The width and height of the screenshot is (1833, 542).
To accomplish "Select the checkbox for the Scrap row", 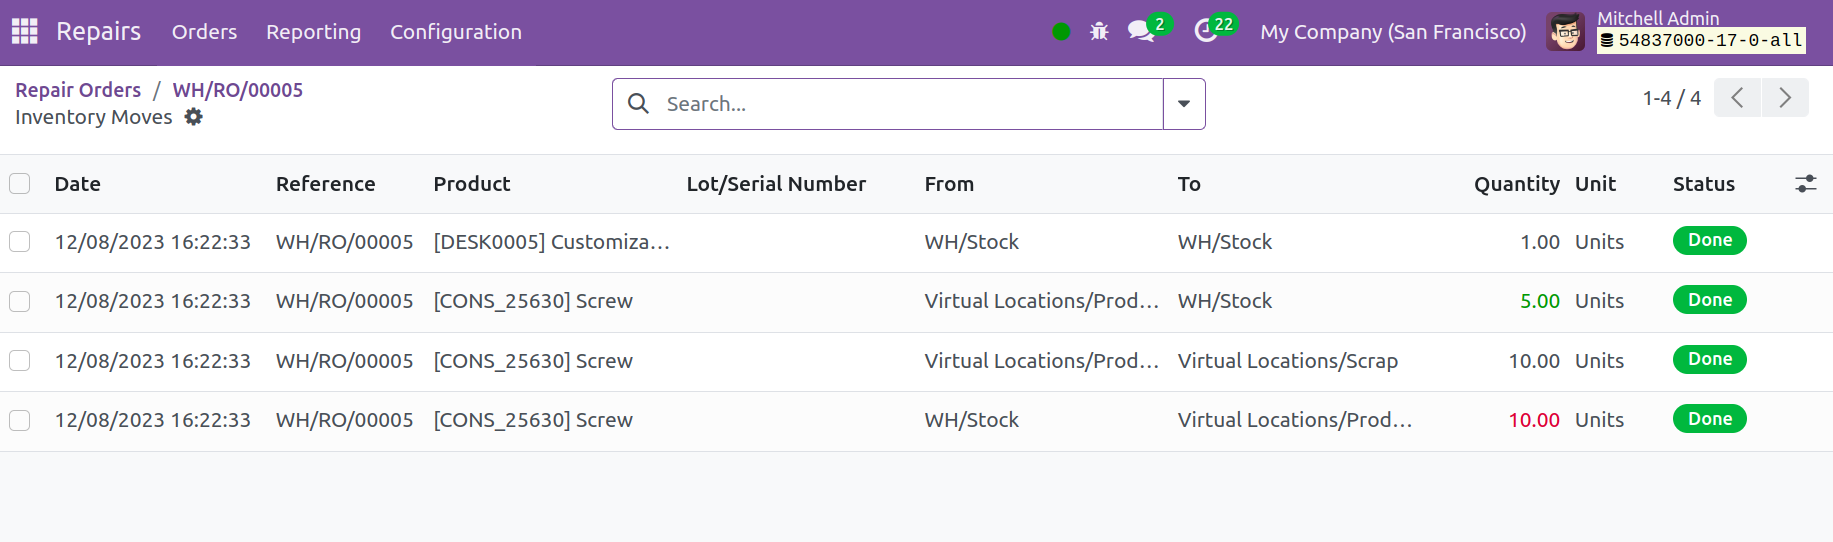I will 20,361.
